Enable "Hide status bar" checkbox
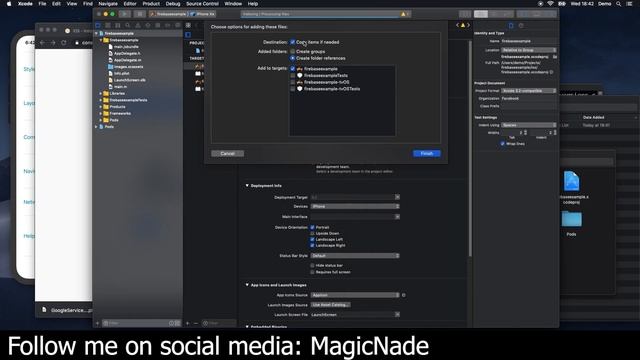This screenshot has width=640, height=360. [312, 266]
